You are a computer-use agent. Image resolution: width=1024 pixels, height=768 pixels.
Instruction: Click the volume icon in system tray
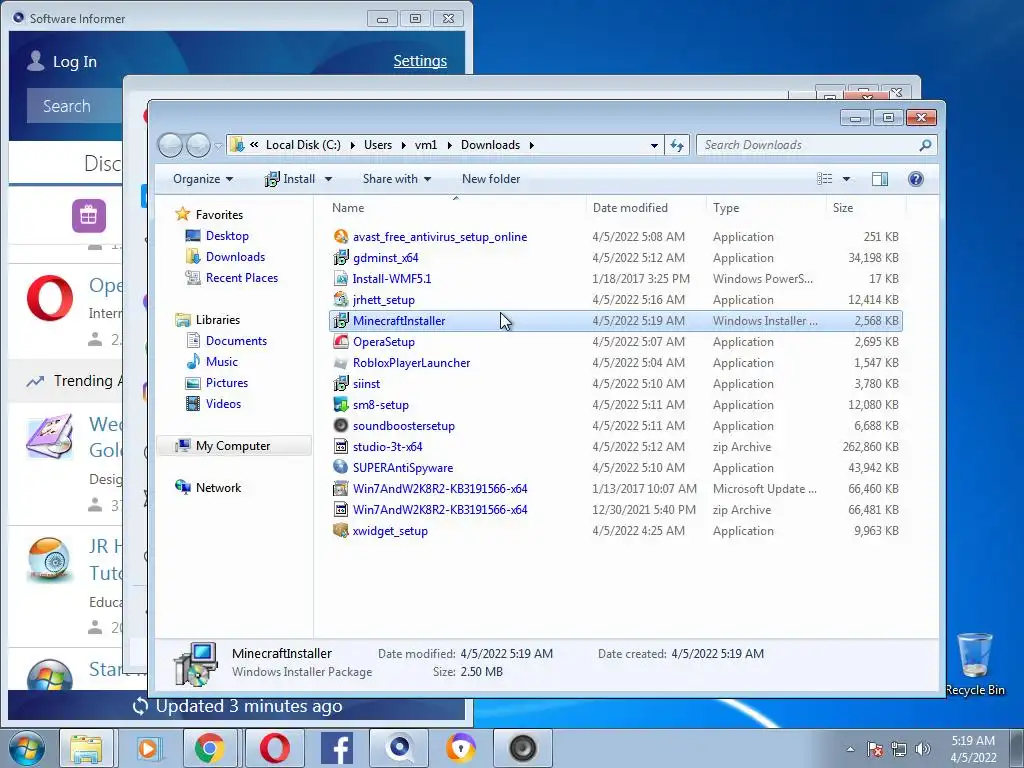point(922,749)
